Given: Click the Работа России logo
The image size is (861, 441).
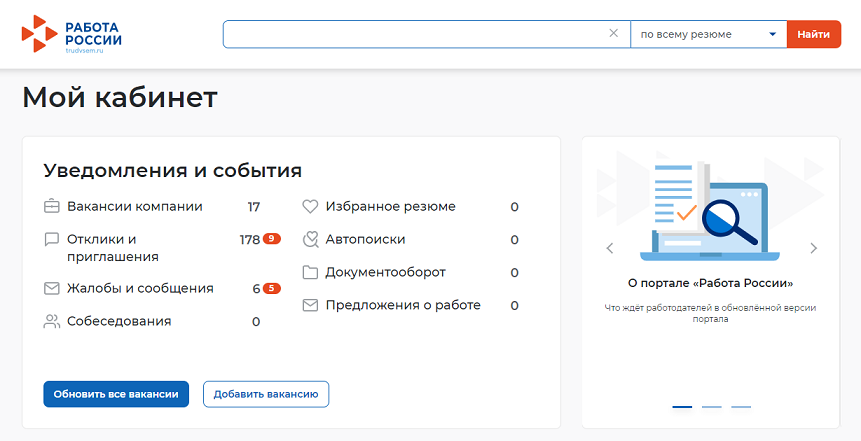Looking at the screenshot, I should [72, 34].
